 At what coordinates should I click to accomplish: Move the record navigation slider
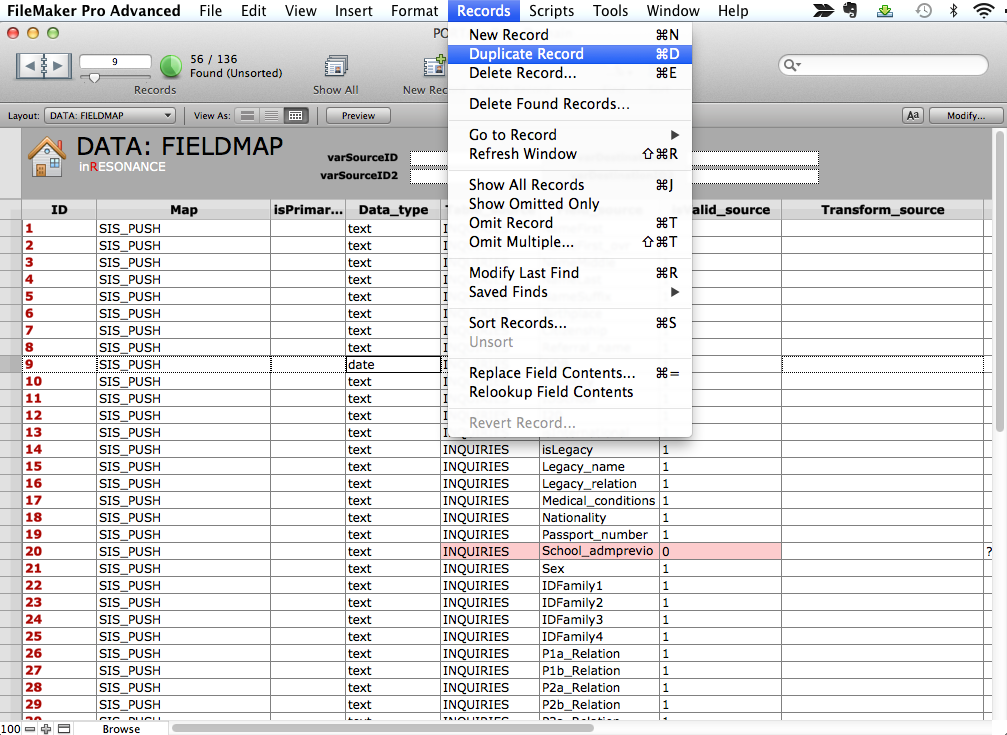pos(94,78)
